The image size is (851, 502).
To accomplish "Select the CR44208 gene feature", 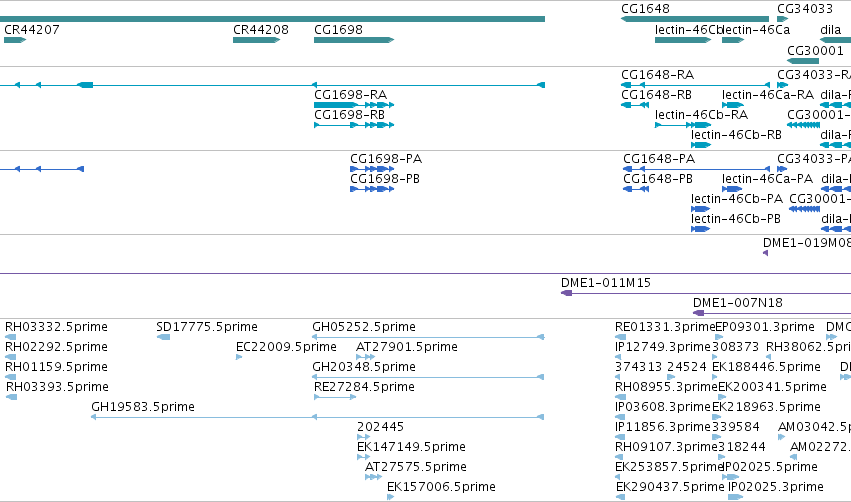I will [256, 40].
